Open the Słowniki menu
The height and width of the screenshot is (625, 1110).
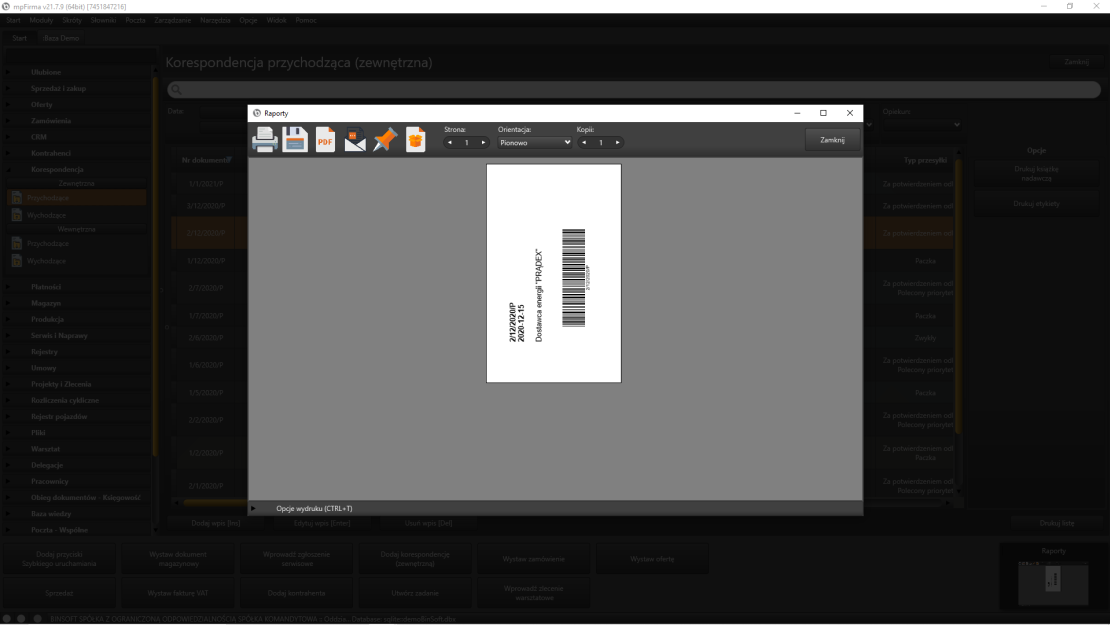pyautogui.click(x=103, y=21)
